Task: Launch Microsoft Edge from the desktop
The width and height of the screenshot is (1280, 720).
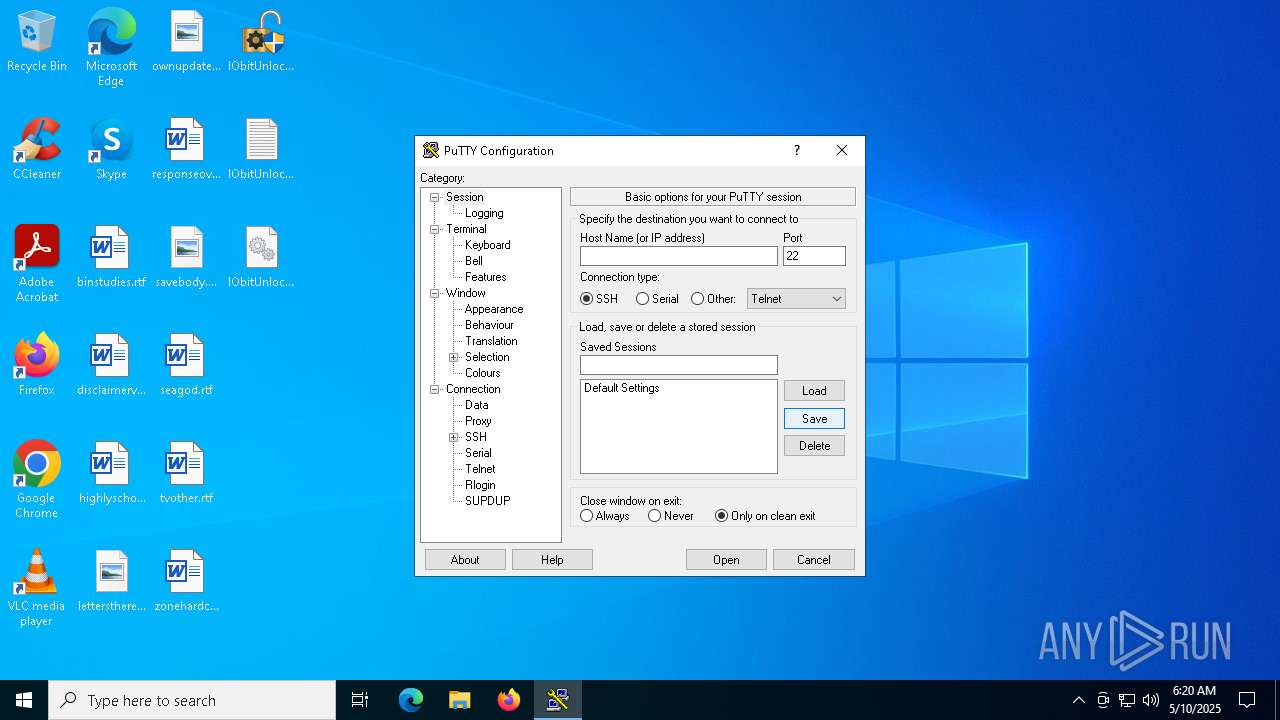Action: (x=111, y=48)
